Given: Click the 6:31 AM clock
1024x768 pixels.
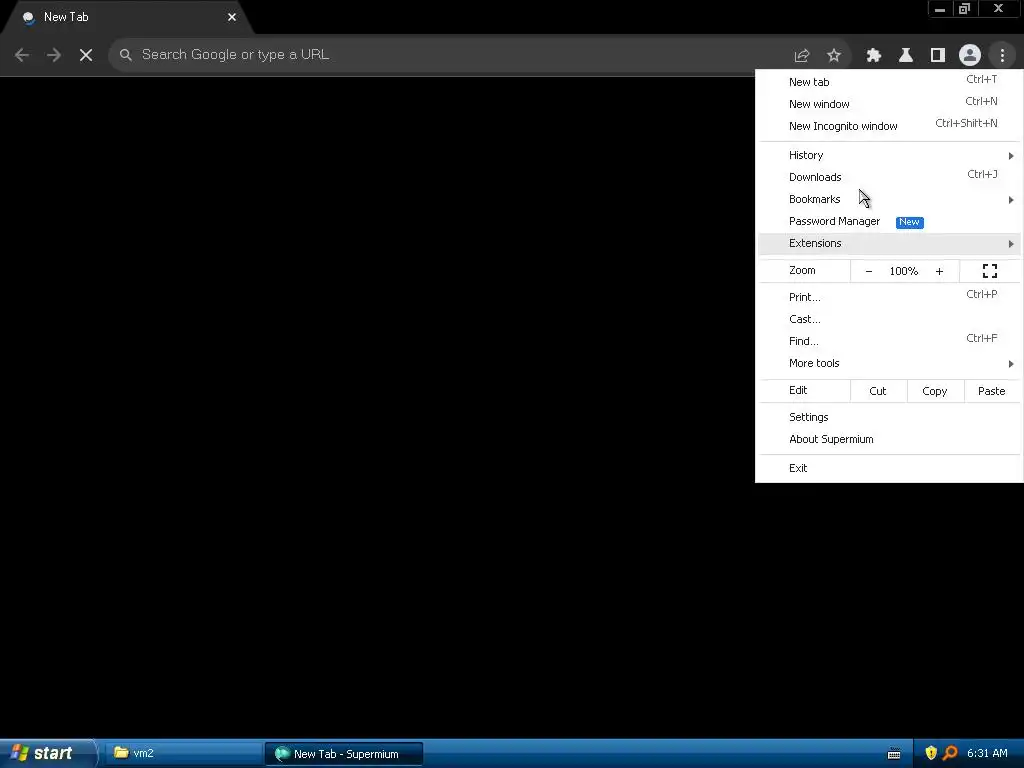Looking at the screenshot, I should coord(987,754).
